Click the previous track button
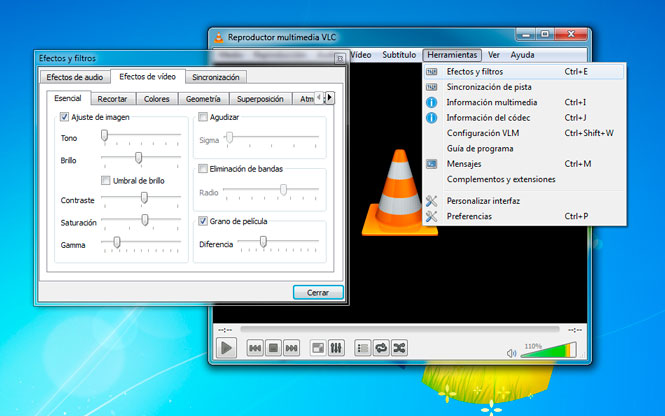This screenshot has width=665, height=416. click(255, 348)
